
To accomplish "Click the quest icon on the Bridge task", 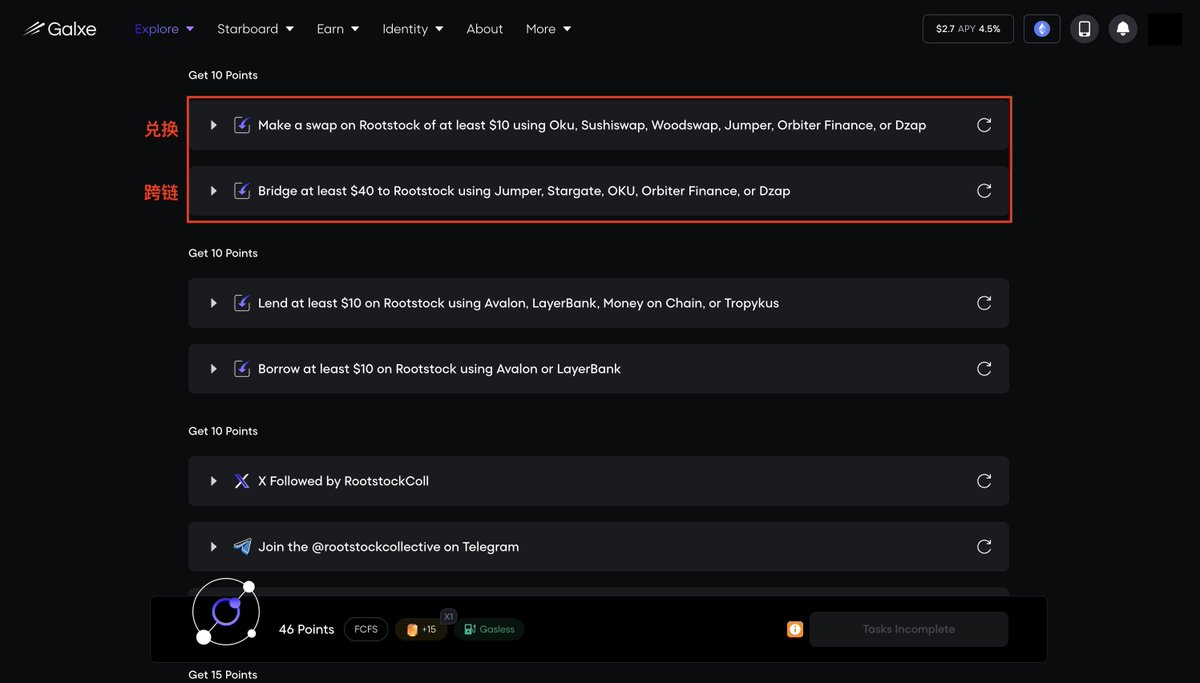I will 241,191.
